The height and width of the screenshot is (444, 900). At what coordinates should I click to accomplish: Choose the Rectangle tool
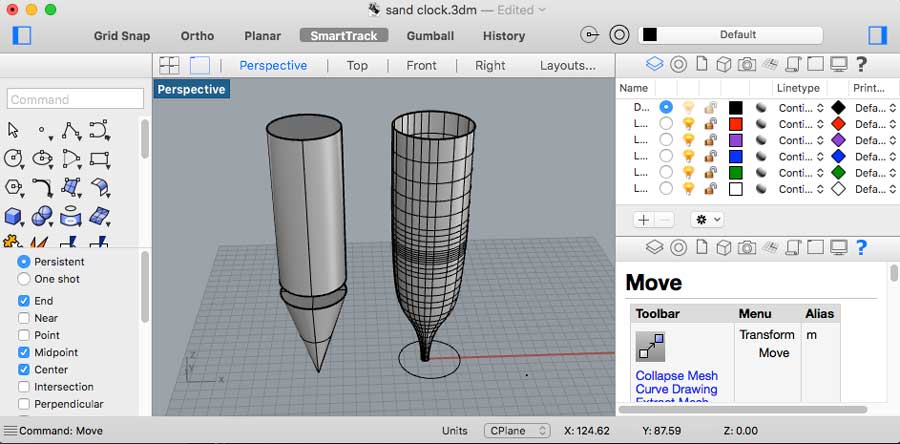[99, 158]
